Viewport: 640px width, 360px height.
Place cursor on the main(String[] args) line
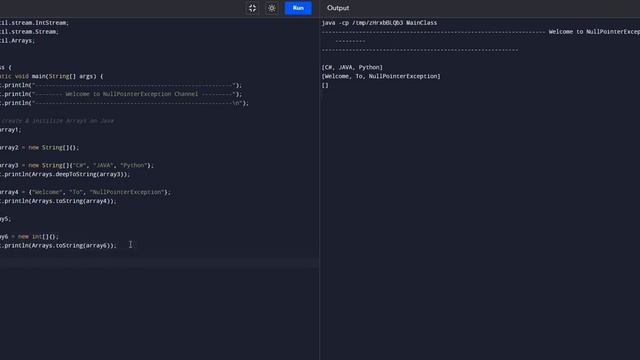pos(52,76)
